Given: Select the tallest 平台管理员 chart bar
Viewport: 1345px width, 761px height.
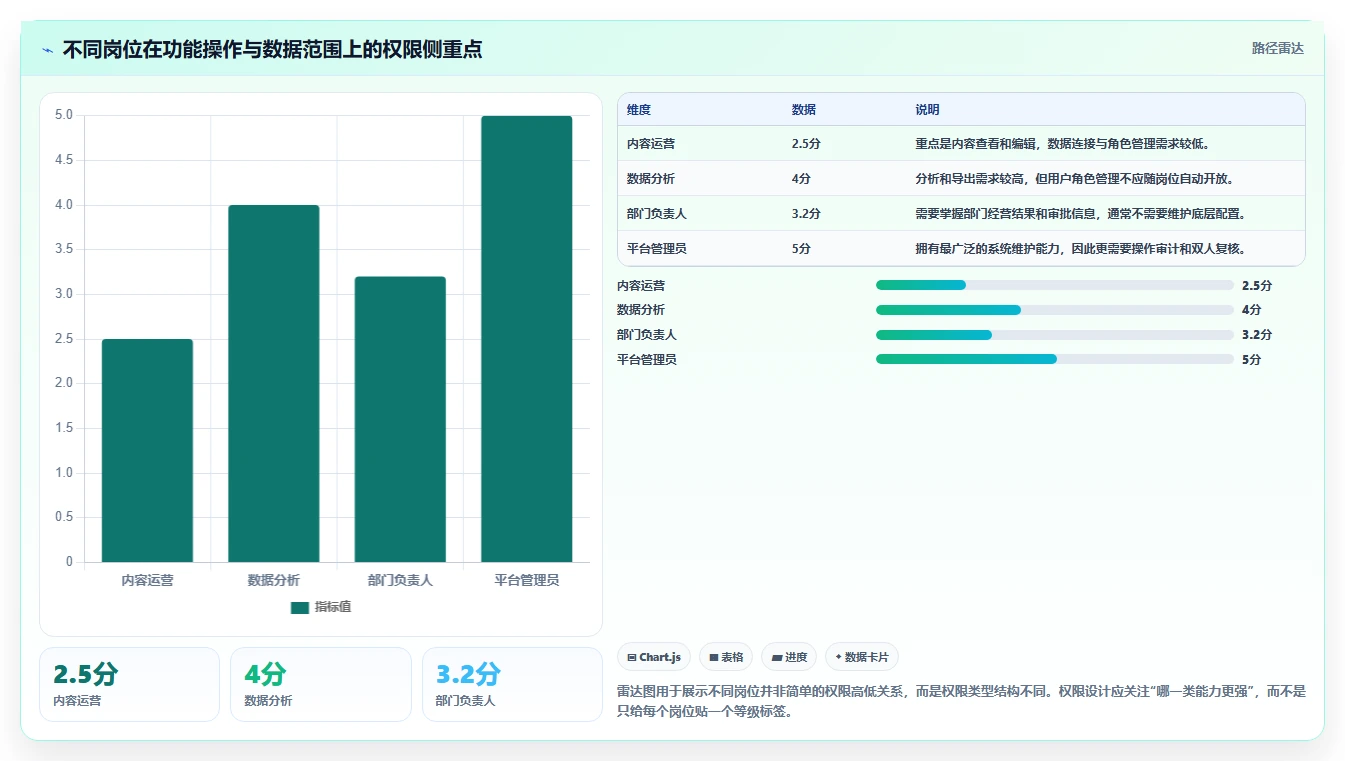Looking at the screenshot, I should click(526, 339).
